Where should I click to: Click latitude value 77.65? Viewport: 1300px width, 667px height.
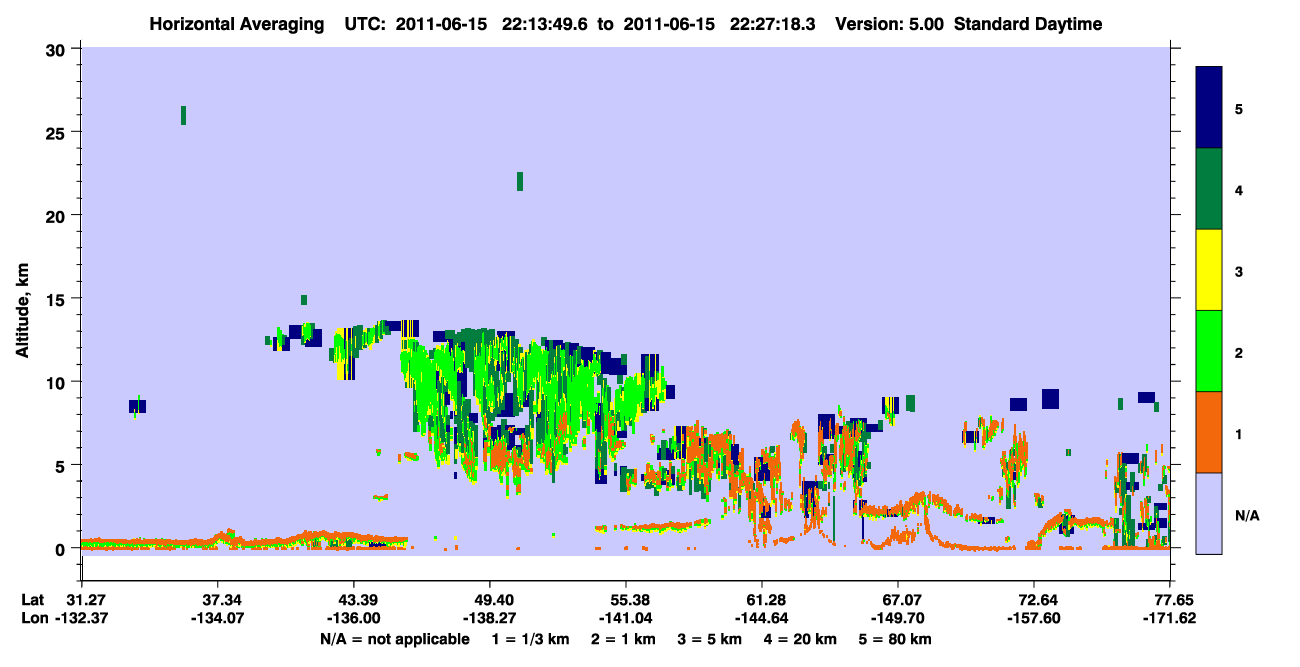pos(1170,600)
